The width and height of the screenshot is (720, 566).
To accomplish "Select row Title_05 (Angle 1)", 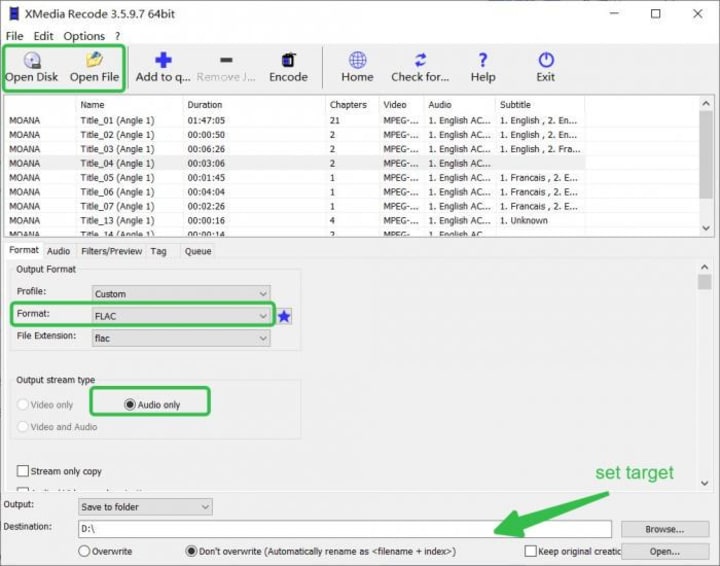I will coord(295,177).
